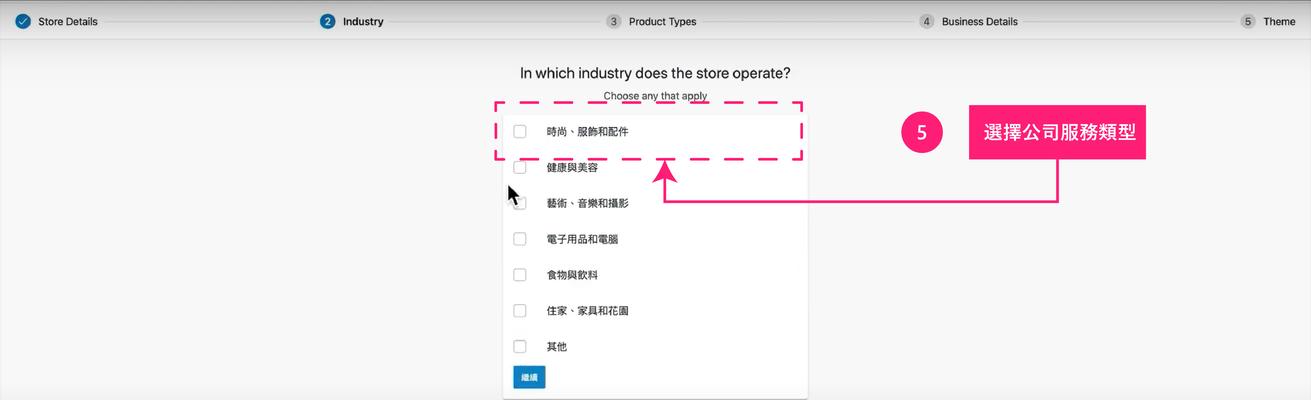Select the 食物與飲料 checkbox
1311x400 pixels.
520,275
